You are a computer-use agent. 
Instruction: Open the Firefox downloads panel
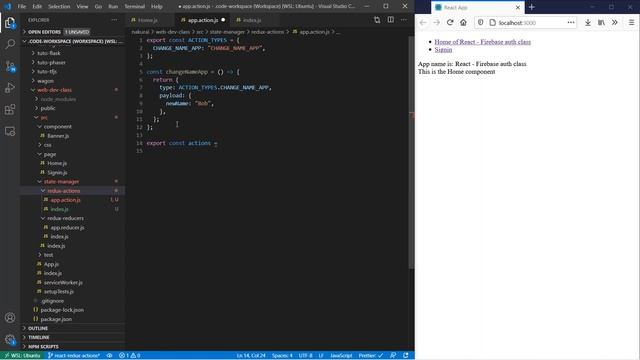tap(588, 23)
